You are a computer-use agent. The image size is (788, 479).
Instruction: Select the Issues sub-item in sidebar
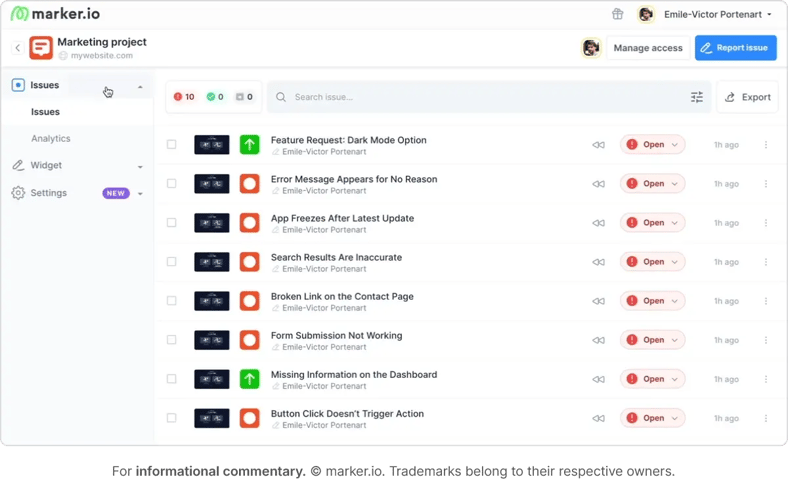coord(45,112)
